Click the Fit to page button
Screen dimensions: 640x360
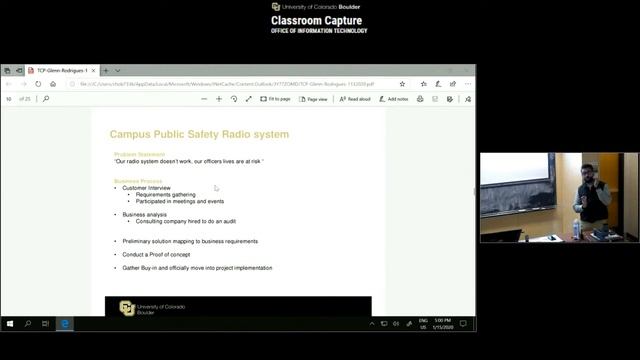pos(275,99)
